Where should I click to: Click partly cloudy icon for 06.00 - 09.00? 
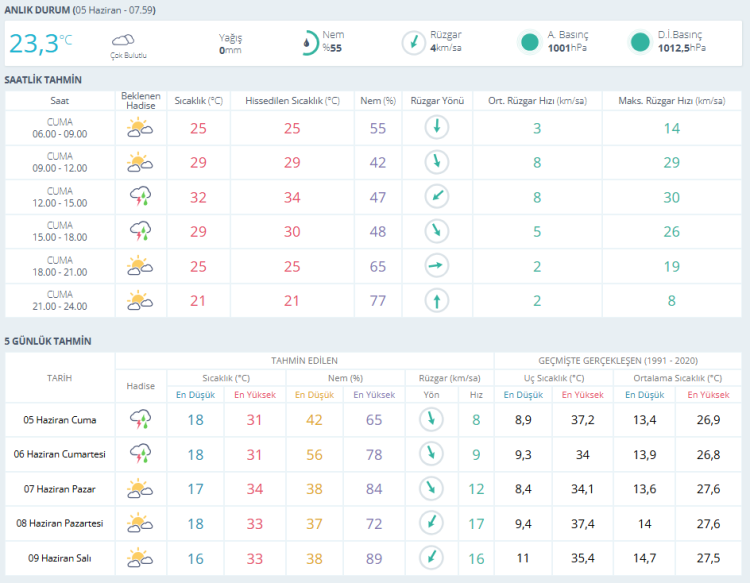(x=140, y=128)
